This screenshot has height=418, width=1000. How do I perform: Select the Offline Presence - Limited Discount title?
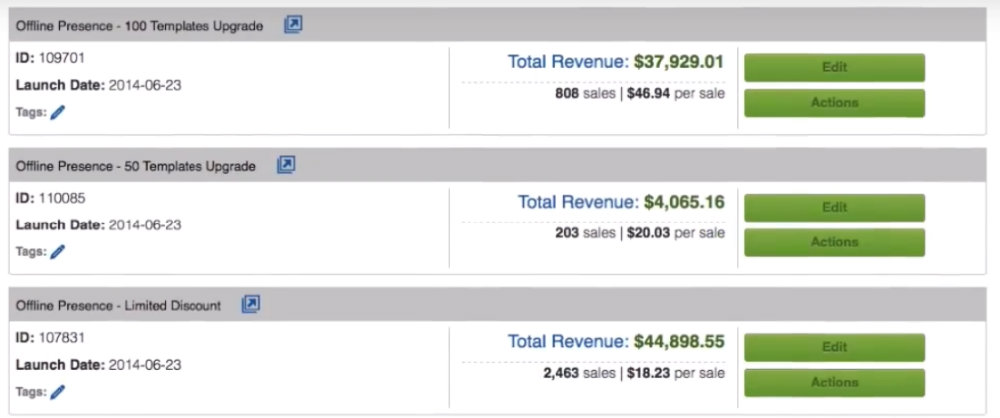119,305
